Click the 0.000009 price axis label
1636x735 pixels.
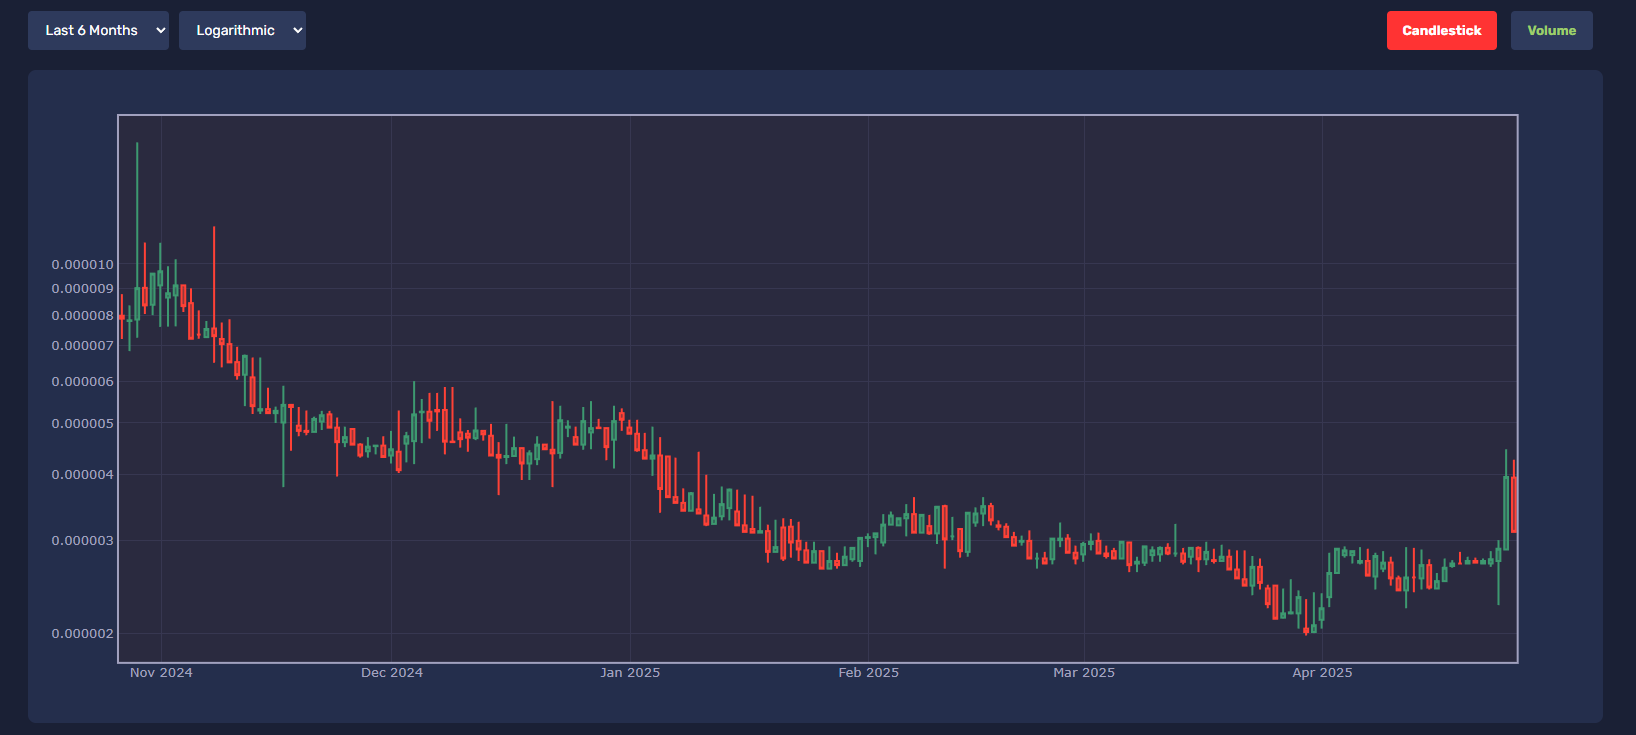click(83, 289)
